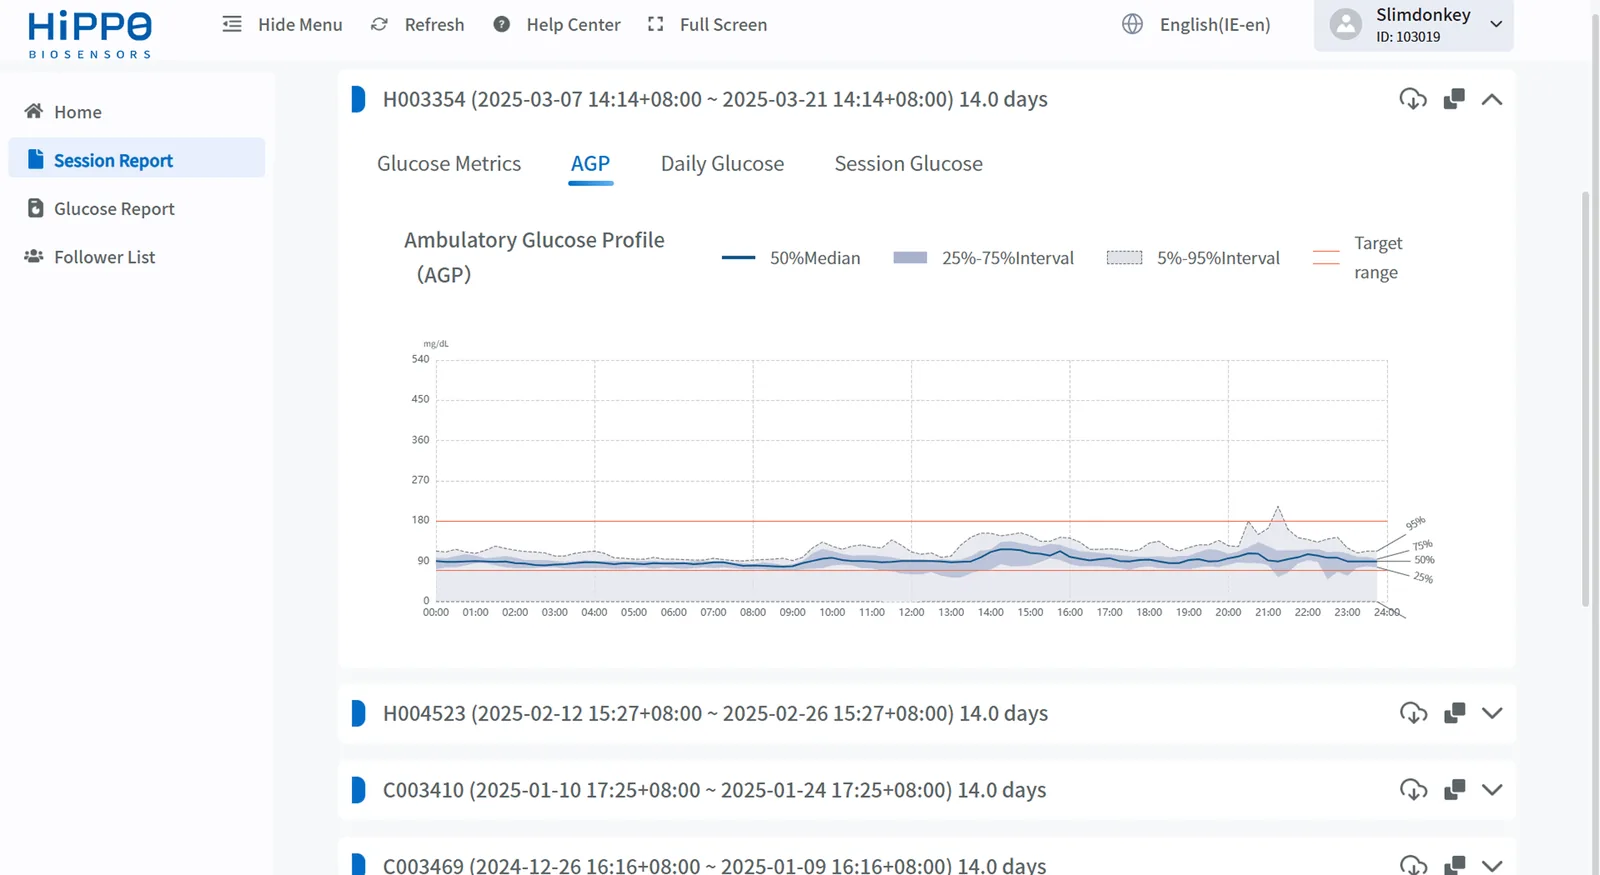Click the Slimdonkey user avatar

1346,24
